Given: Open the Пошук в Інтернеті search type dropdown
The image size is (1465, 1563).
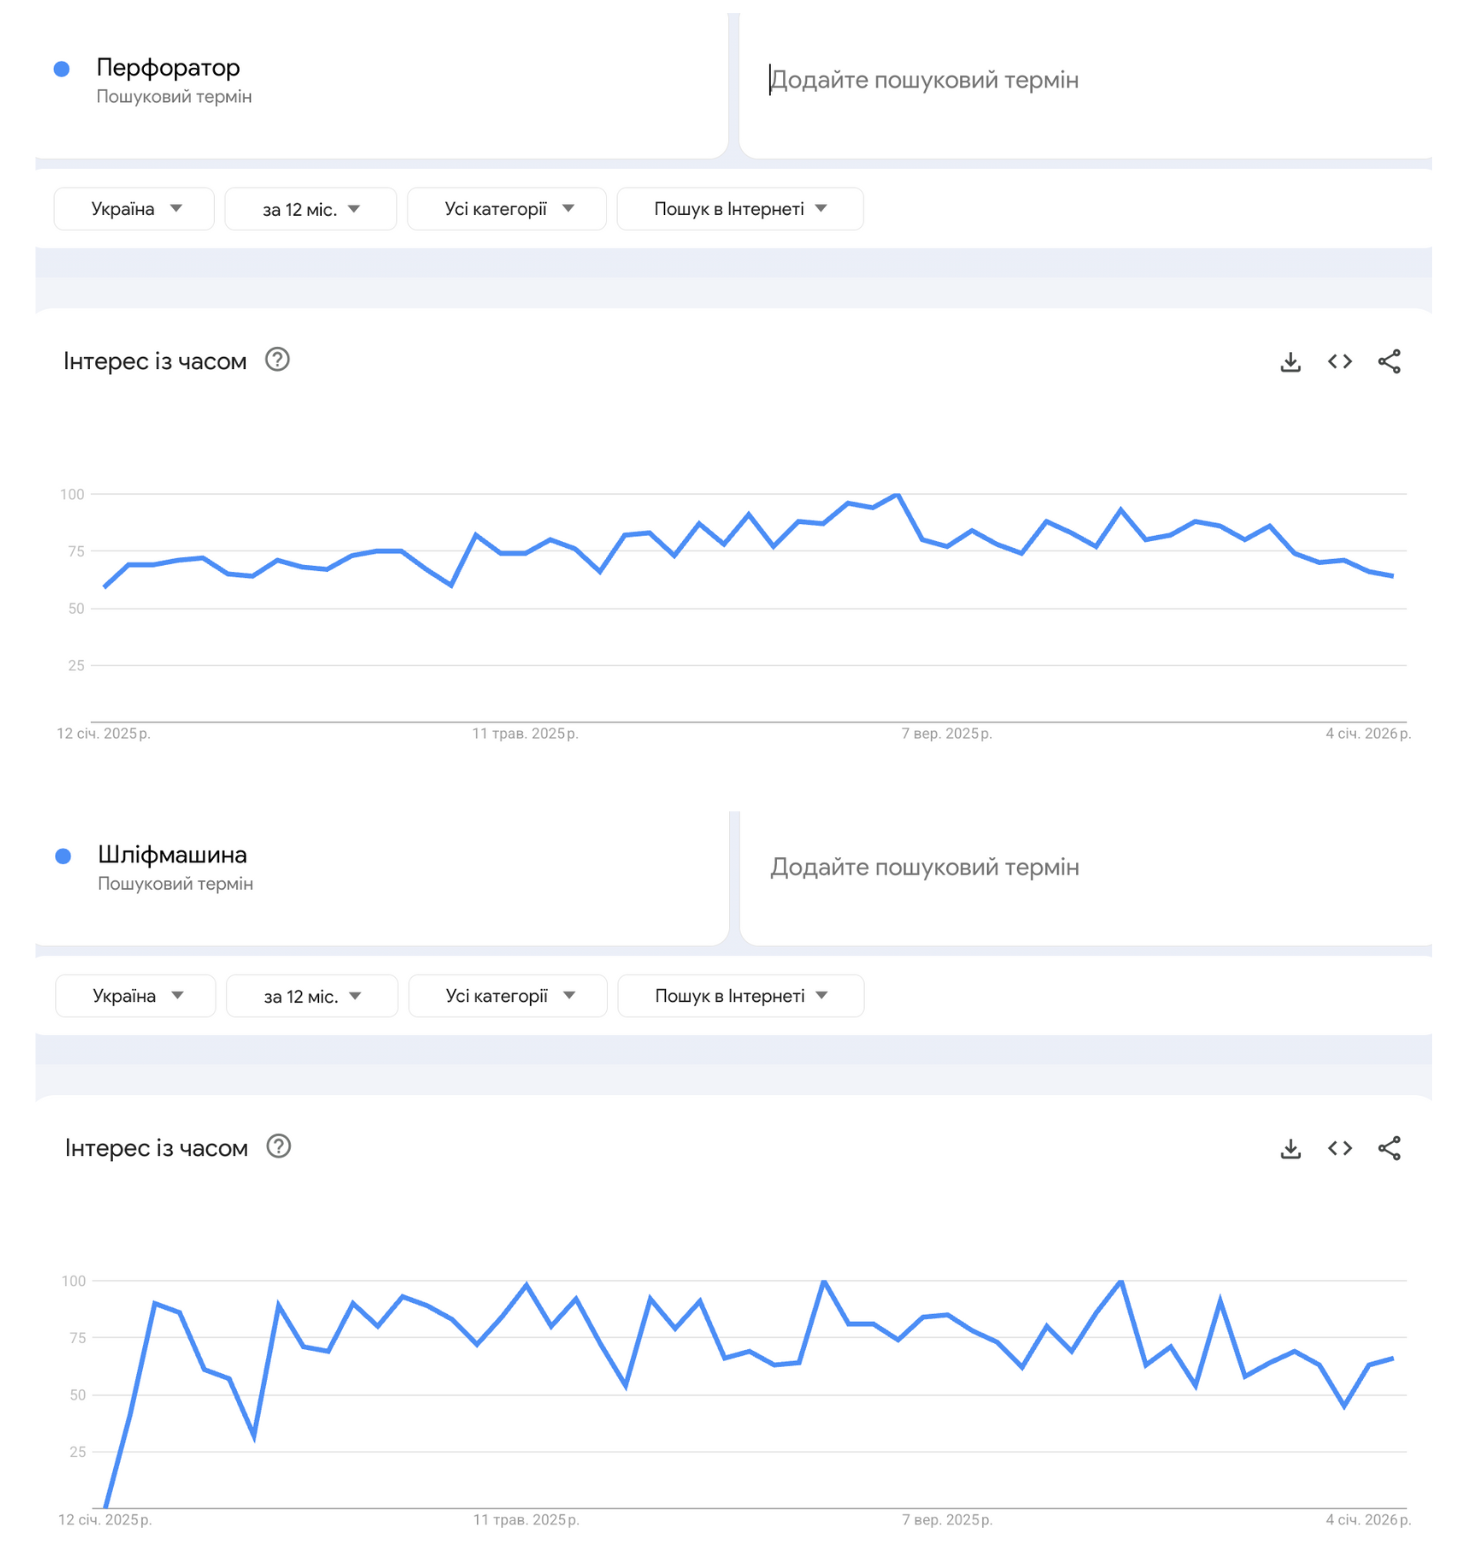Looking at the screenshot, I should click(740, 208).
